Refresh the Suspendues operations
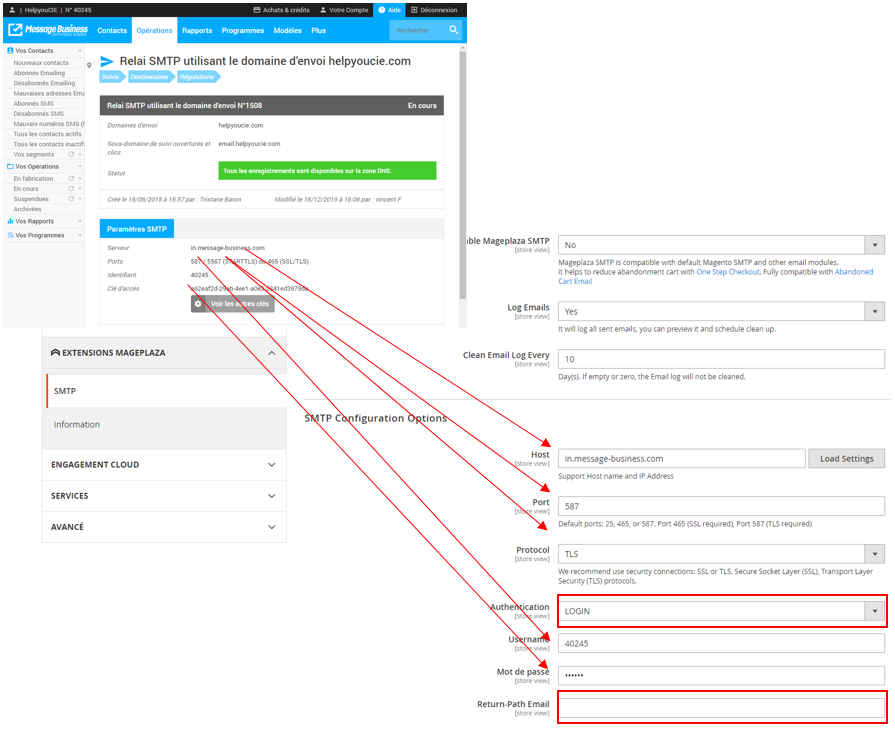 (x=71, y=199)
